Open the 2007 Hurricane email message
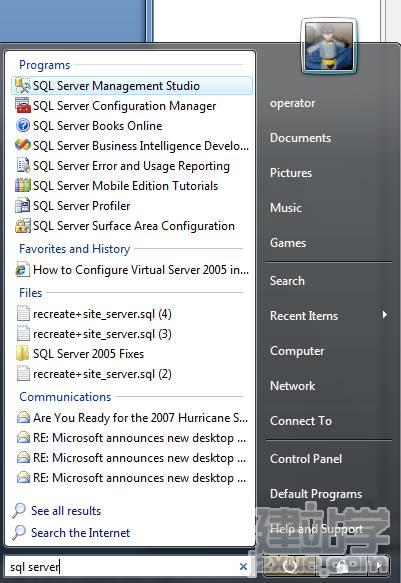Screen dimensions: 401x583 [x=132, y=418]
